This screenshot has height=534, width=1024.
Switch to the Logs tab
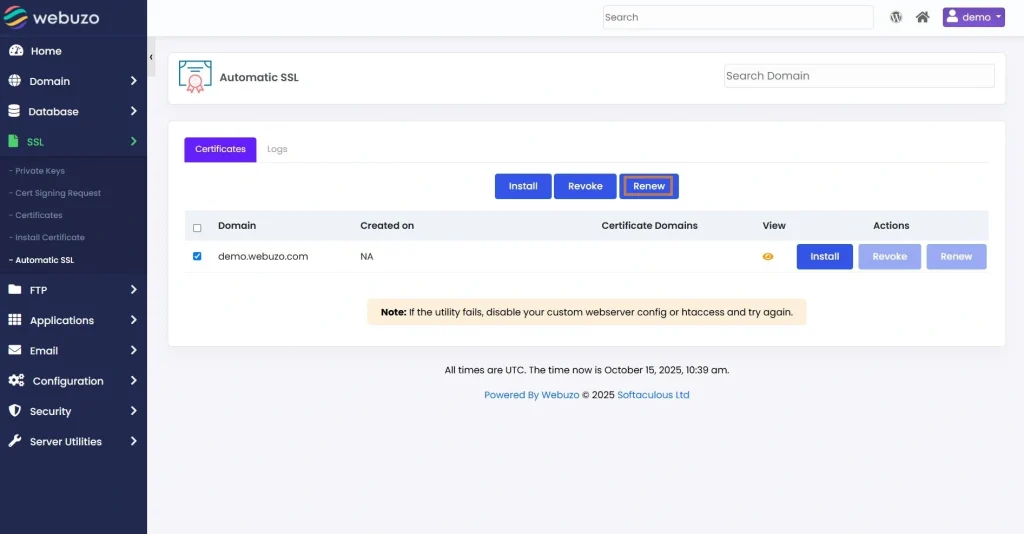pos(277,149)
